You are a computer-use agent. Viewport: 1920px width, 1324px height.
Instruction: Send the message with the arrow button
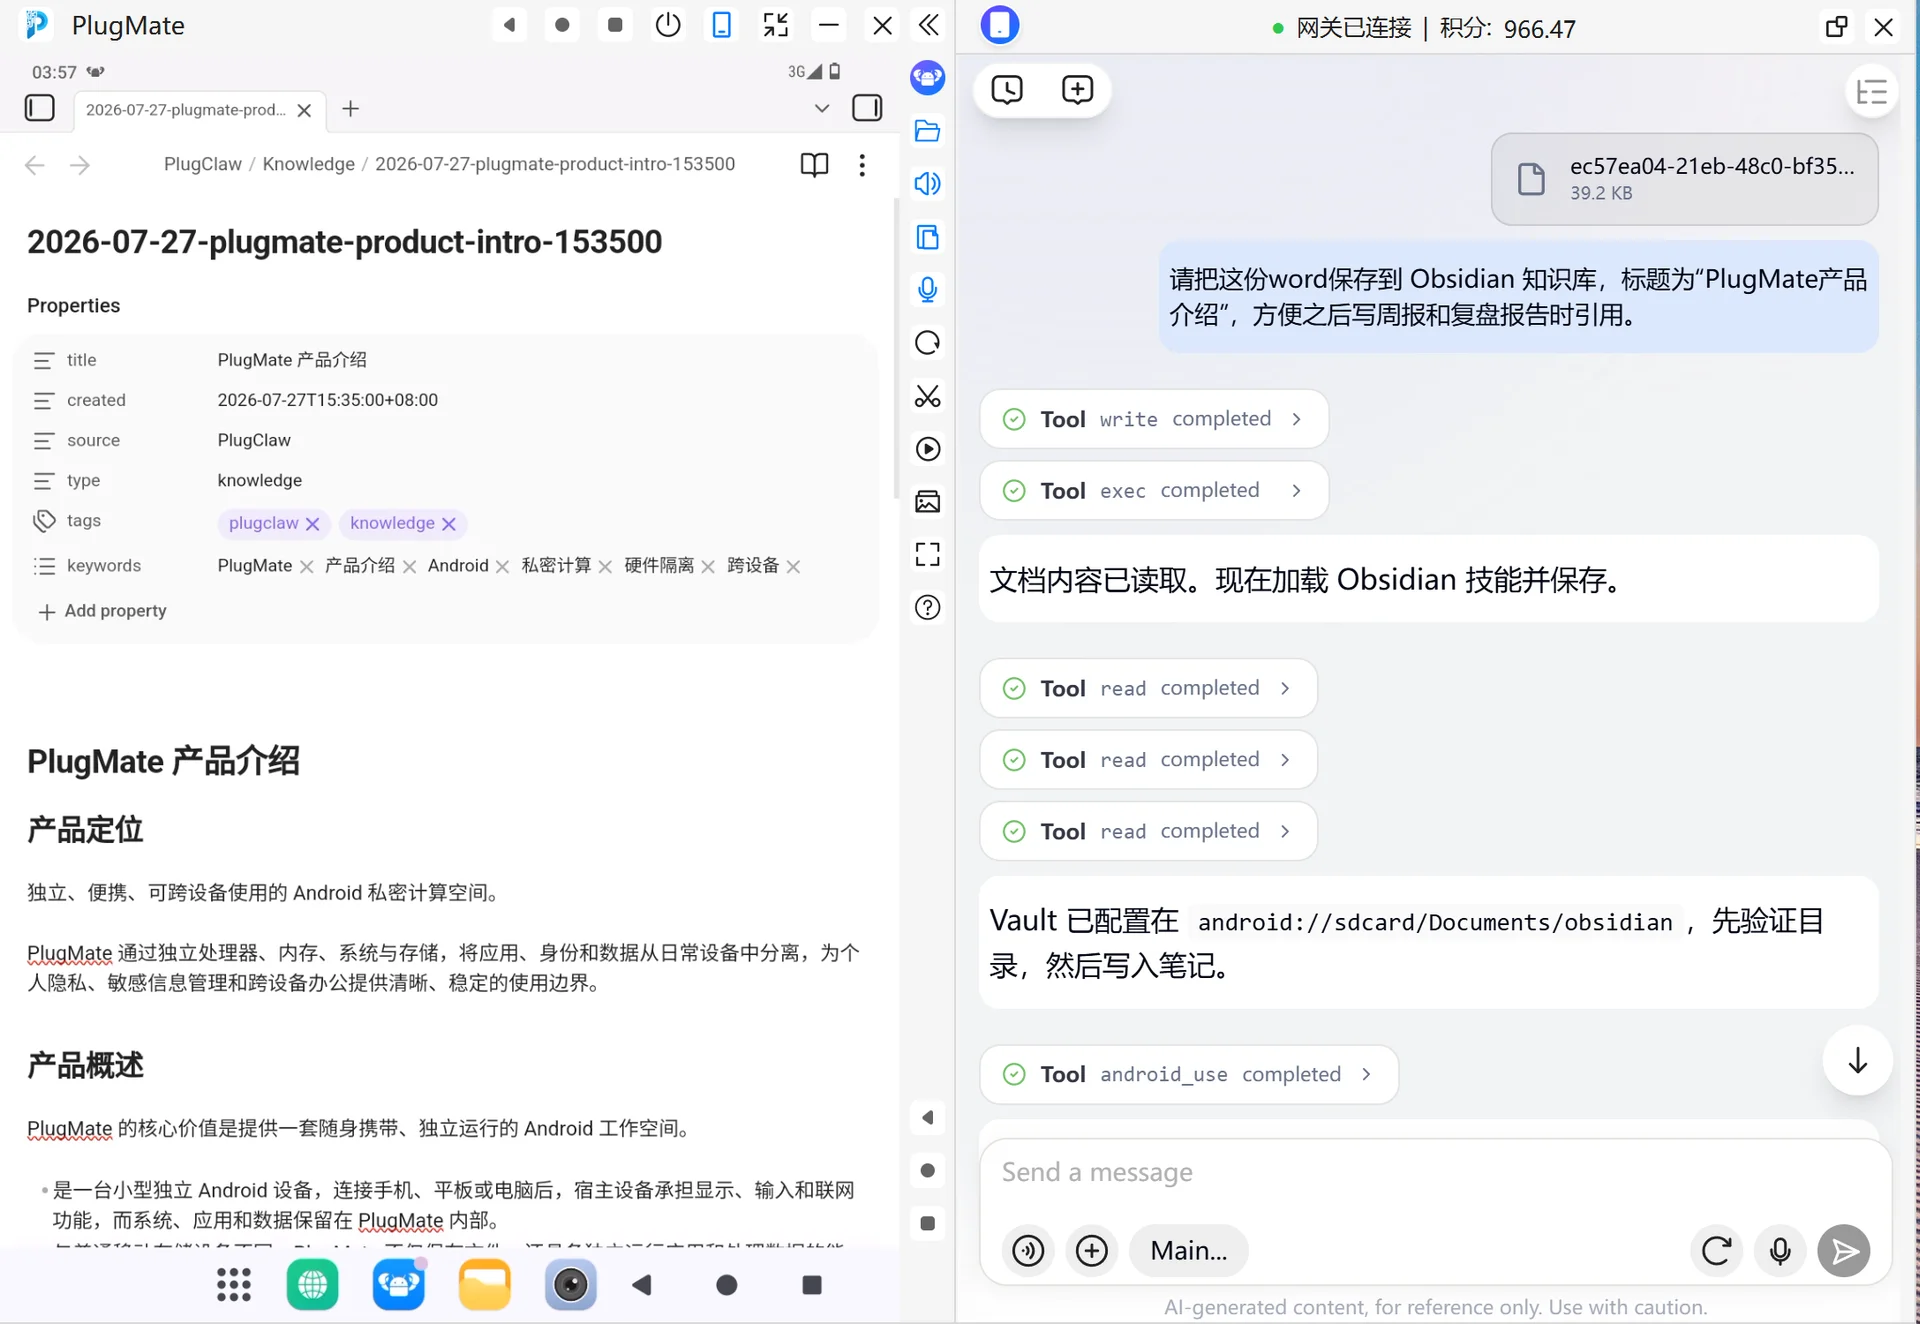[1844, 1251]
